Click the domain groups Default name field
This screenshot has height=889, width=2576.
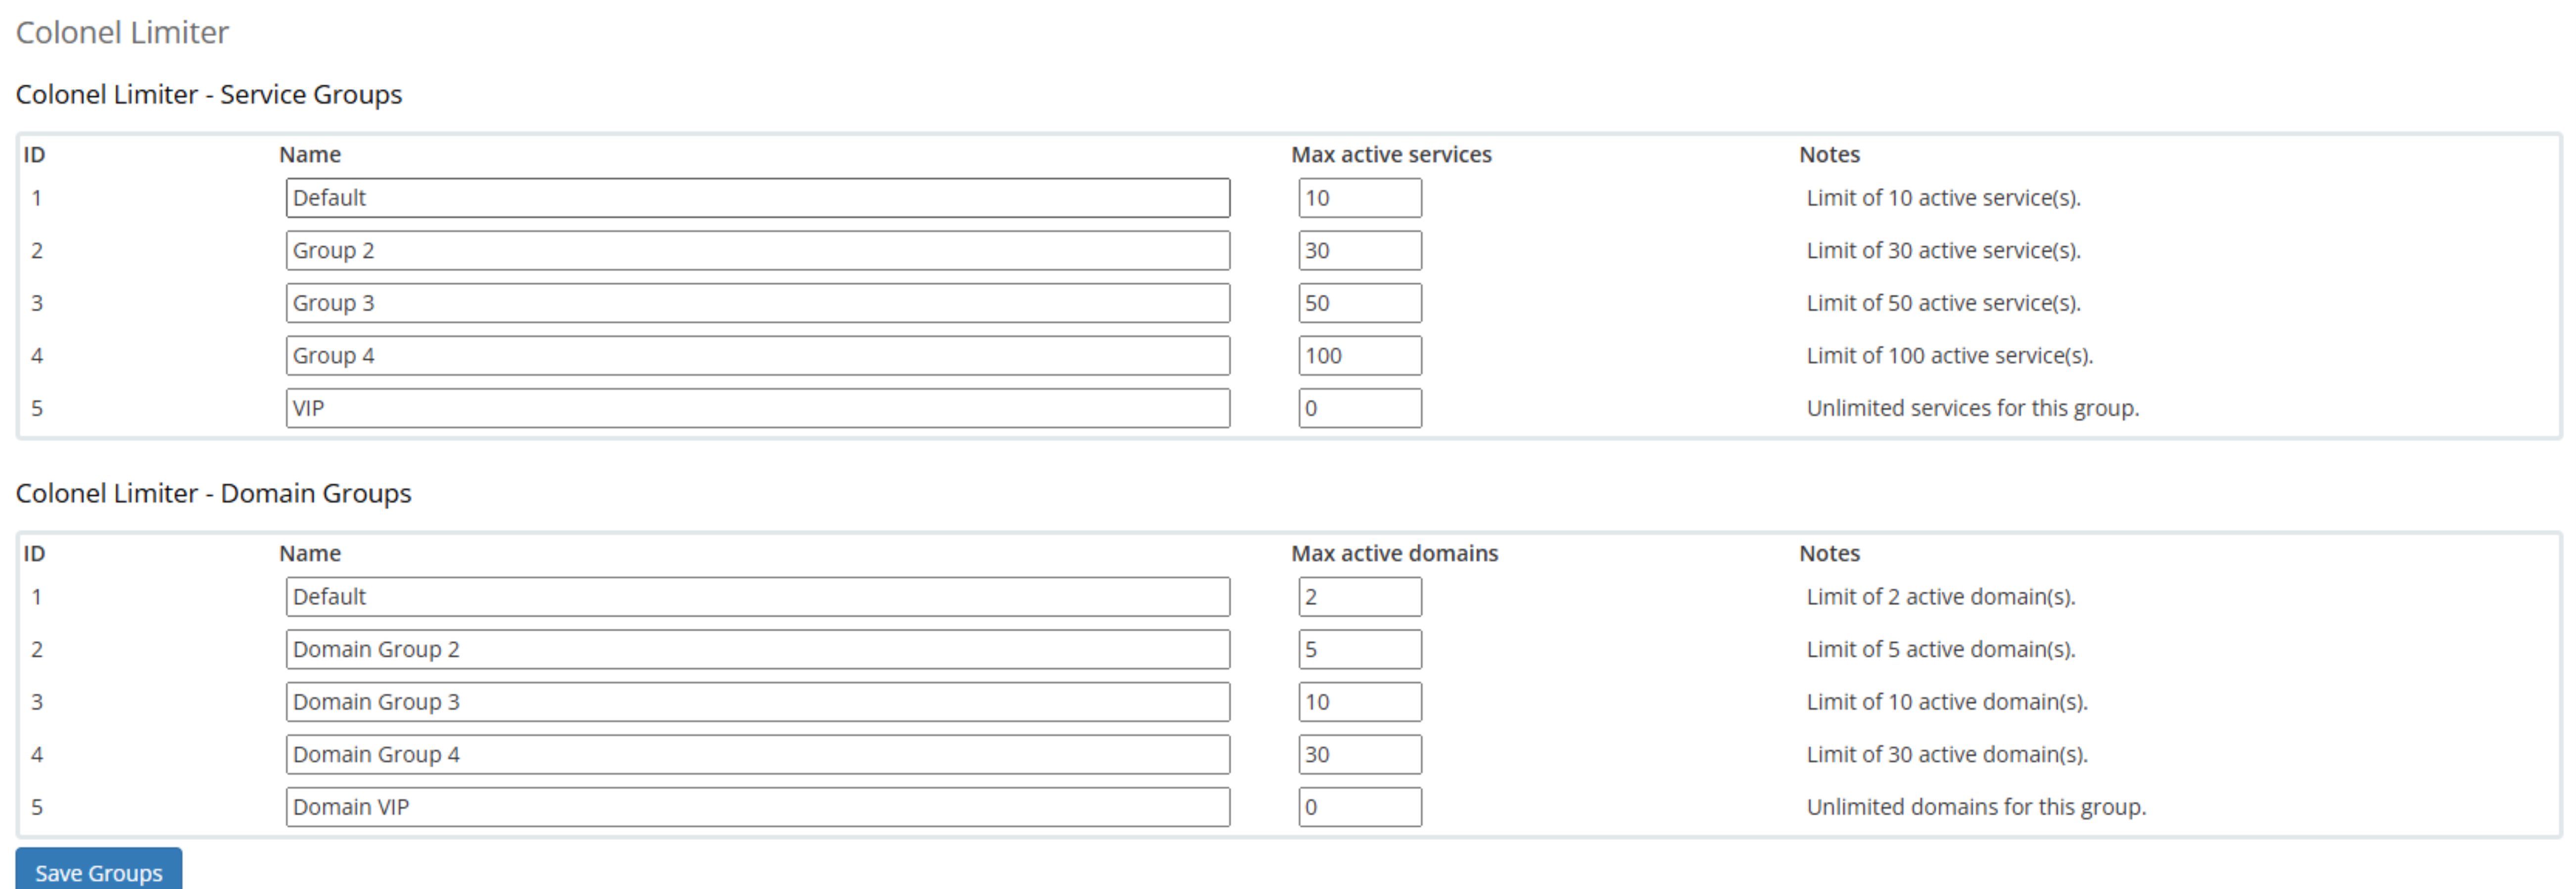click(757, 597)
